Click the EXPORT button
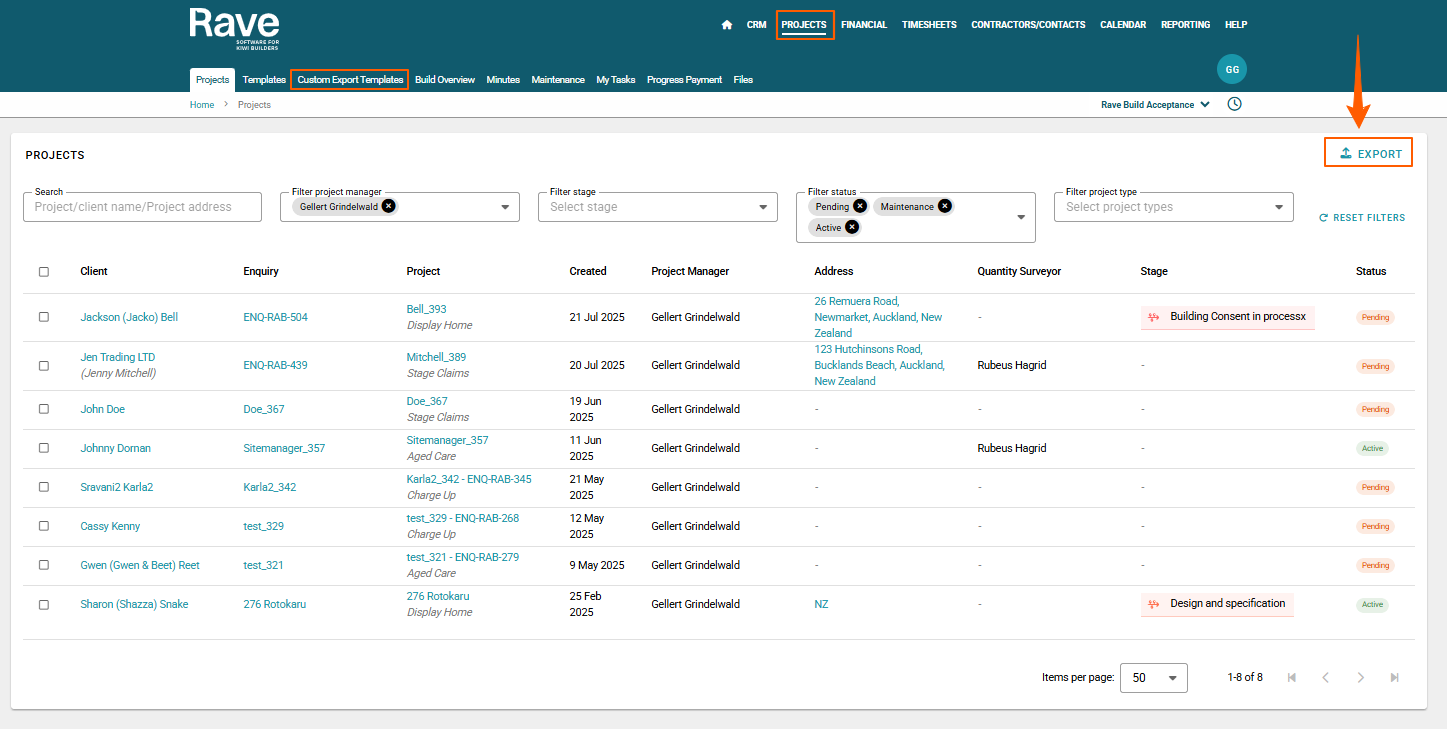Screen dimensions: 1447x729 [x=1369, y=153]
